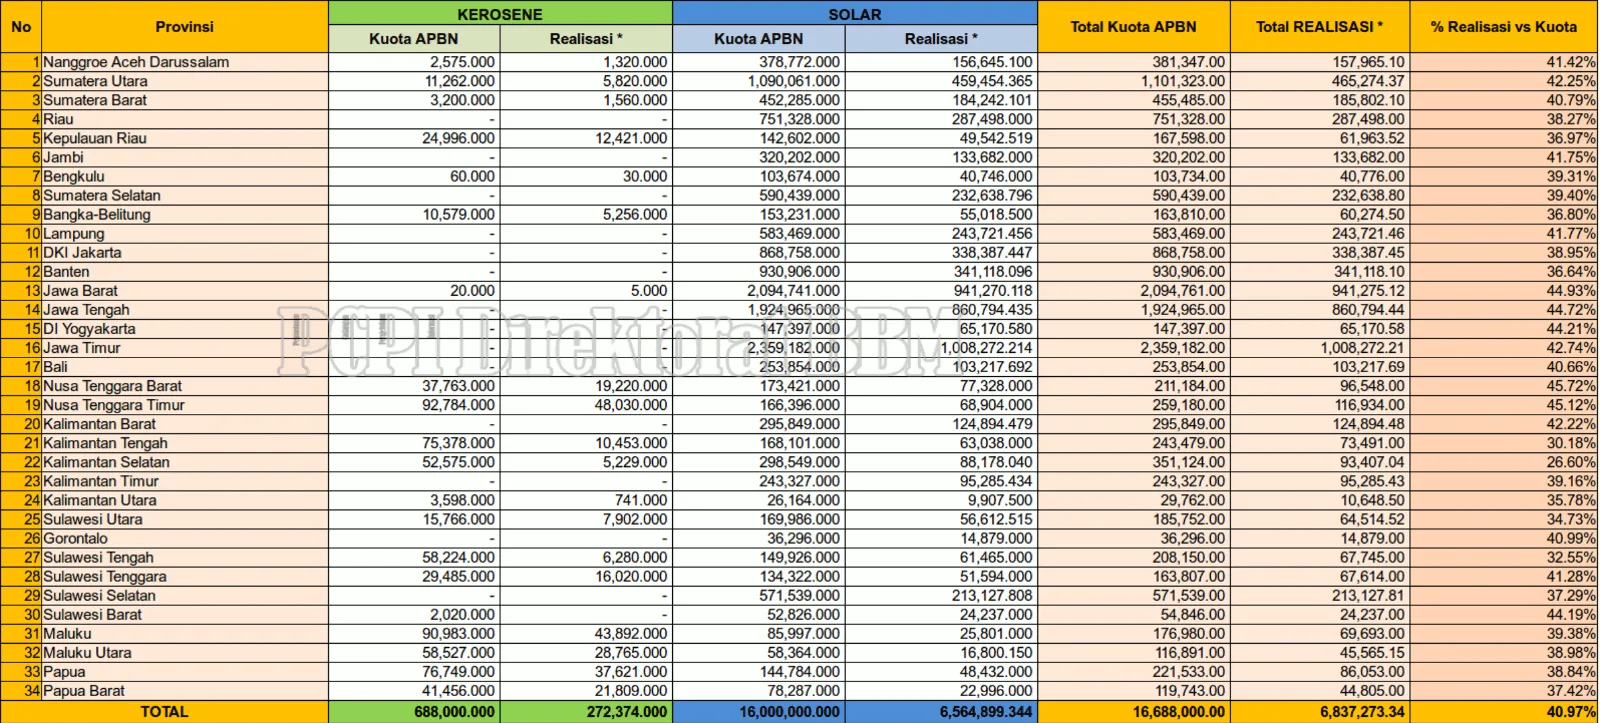Click the overall percentage 40.97% cell

pyautogui.click(x=1503, y=712)
